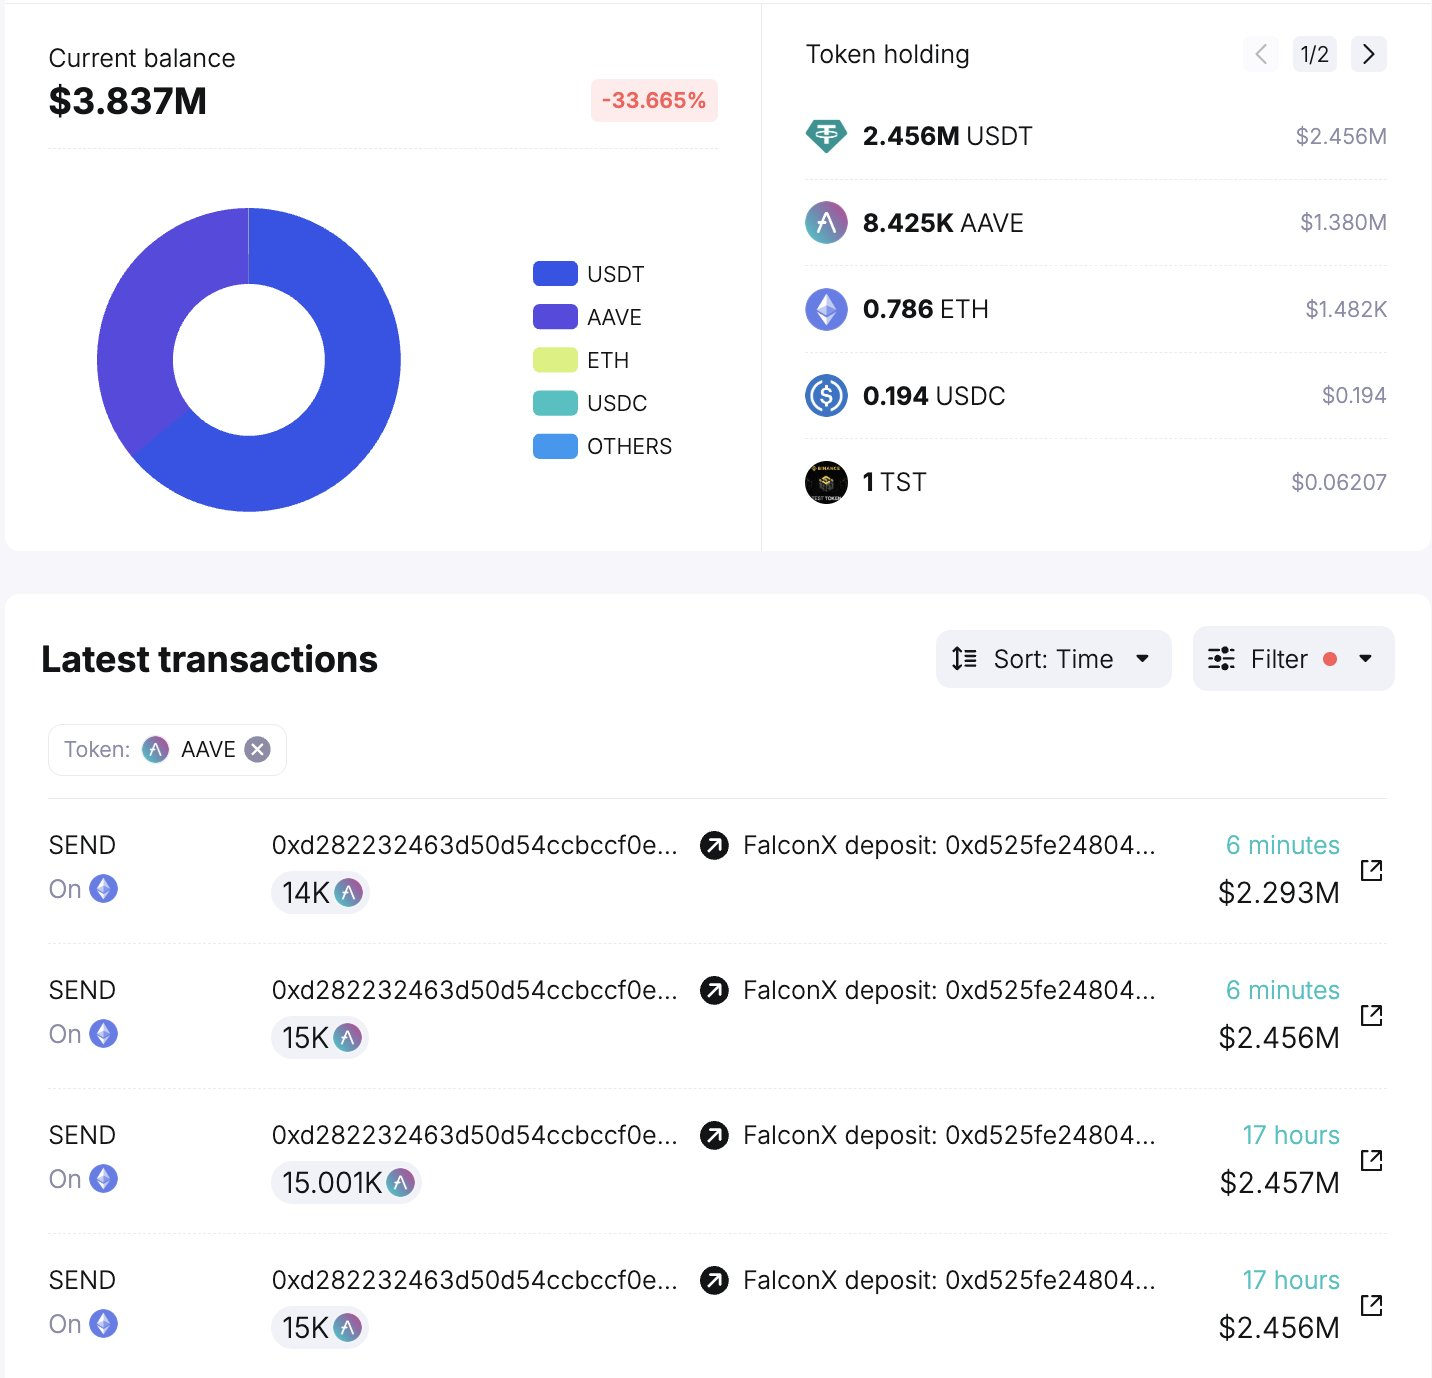Click the USDC token icon in holdings
This screenshot has height=1378, width=1432.
pyautogui.click(x=826, y=396)
